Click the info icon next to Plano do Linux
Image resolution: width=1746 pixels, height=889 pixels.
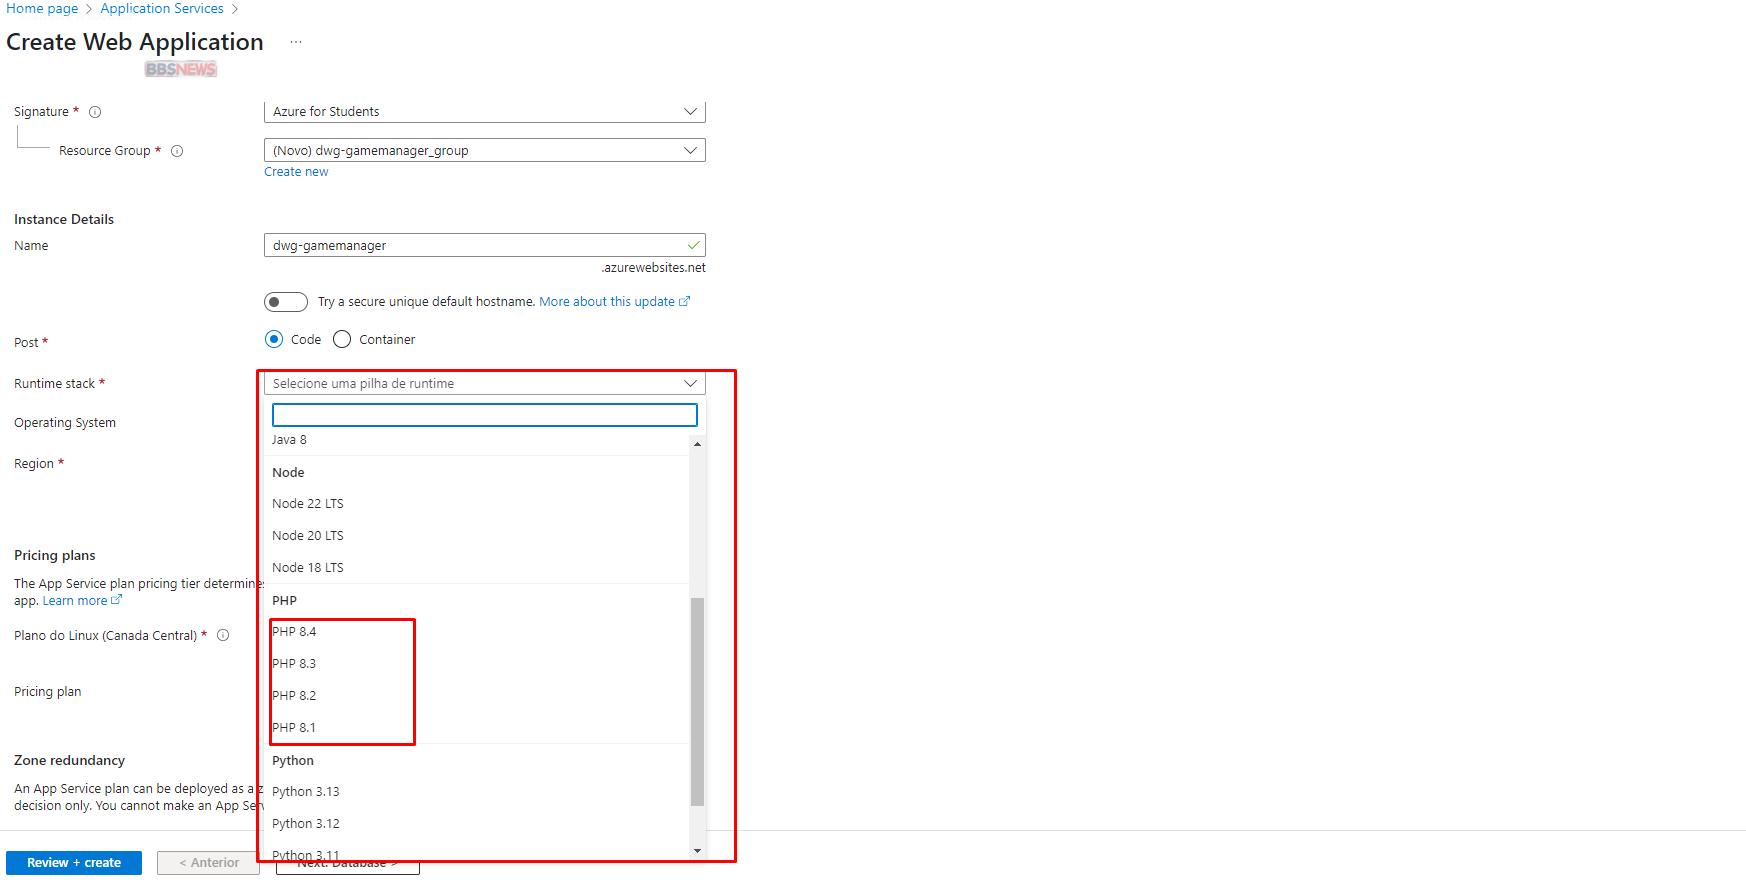(x=223, y=635)
